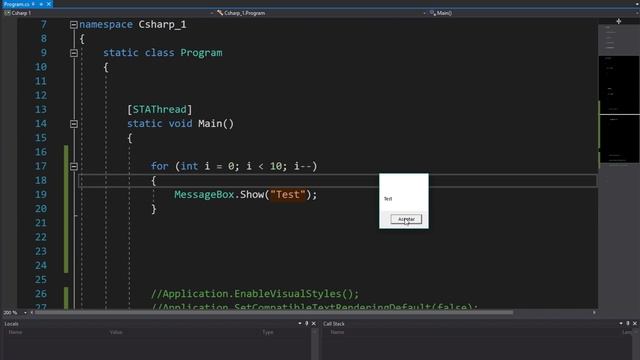Click the horizontal scrollbar of the editor
Image resolution: width=640 pixels, height=360 pixels.
click(274, 313)
